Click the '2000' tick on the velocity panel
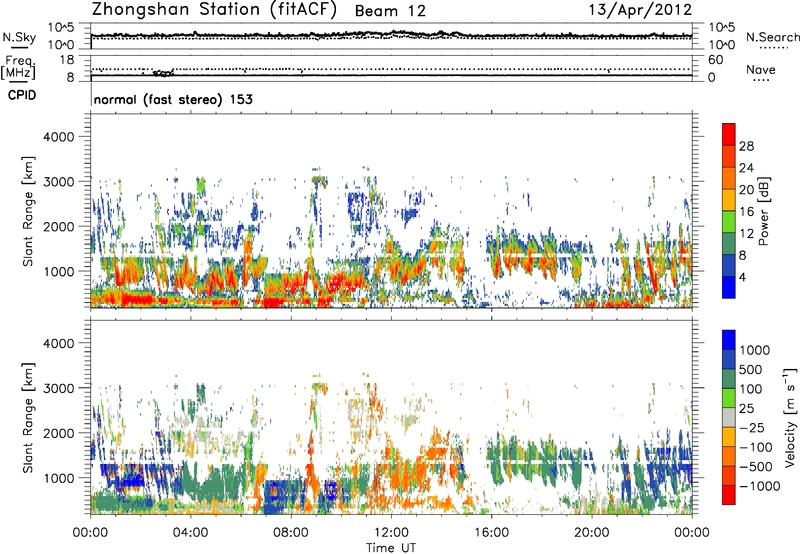The image size is (800, 554). coord(58,433)
